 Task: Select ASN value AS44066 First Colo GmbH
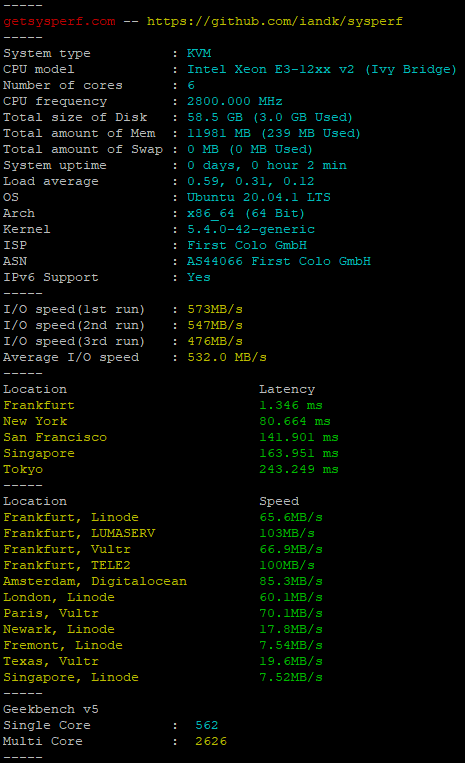[x=279, y=261]
